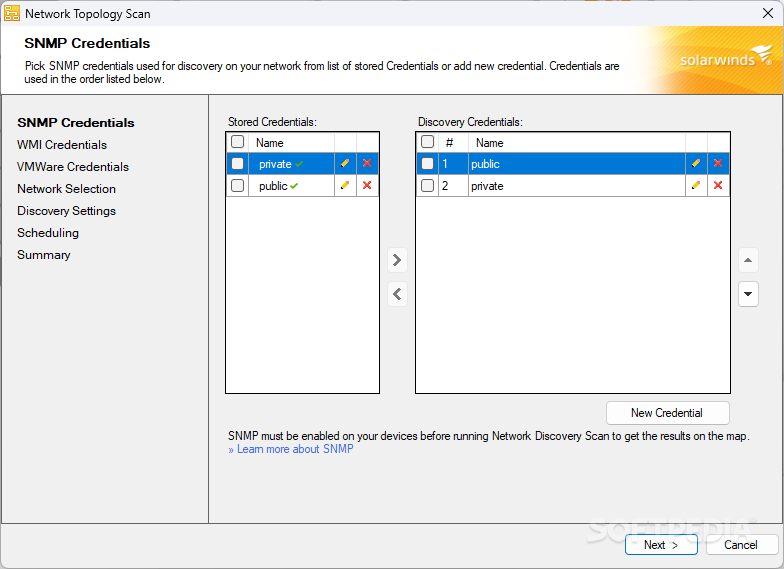The width and height of the screenshot is (784, 569).
Task: Click the New Credential button
Action: tap(668, 413)
